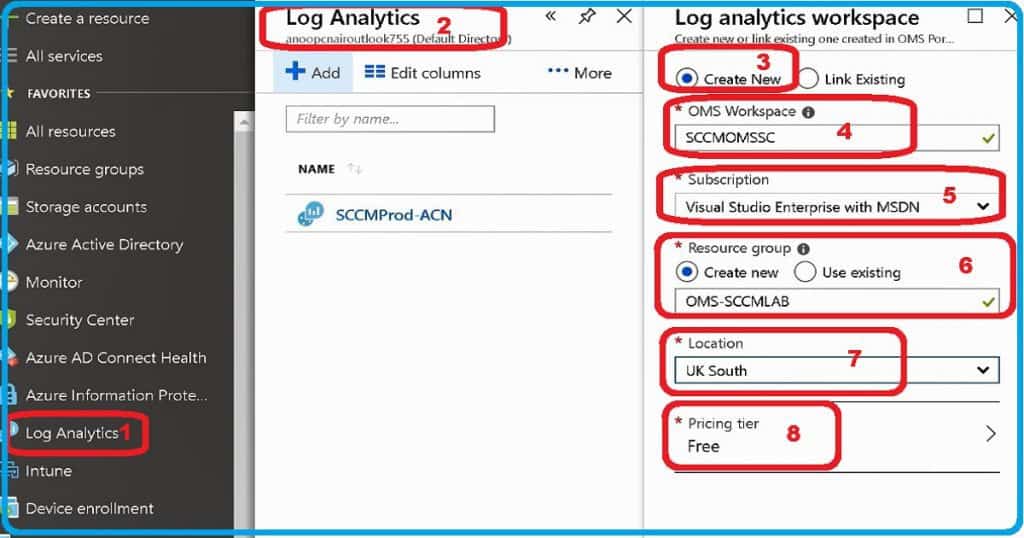Open Security Center
The width and height of the screenshot is (1024, 538).
click(x=80, y=320)
